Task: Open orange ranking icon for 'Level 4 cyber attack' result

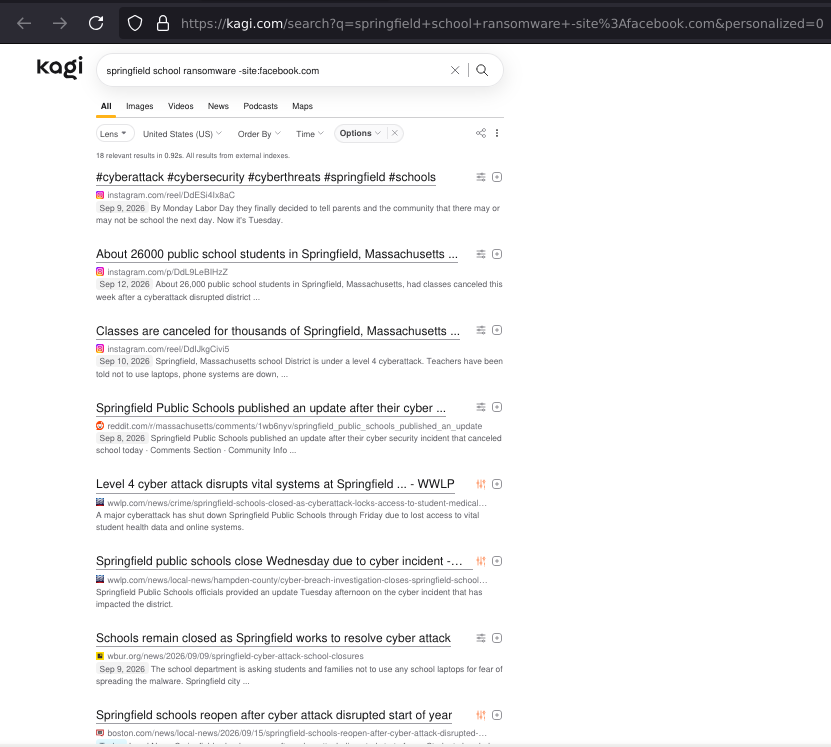Action: tap(481, 484)
